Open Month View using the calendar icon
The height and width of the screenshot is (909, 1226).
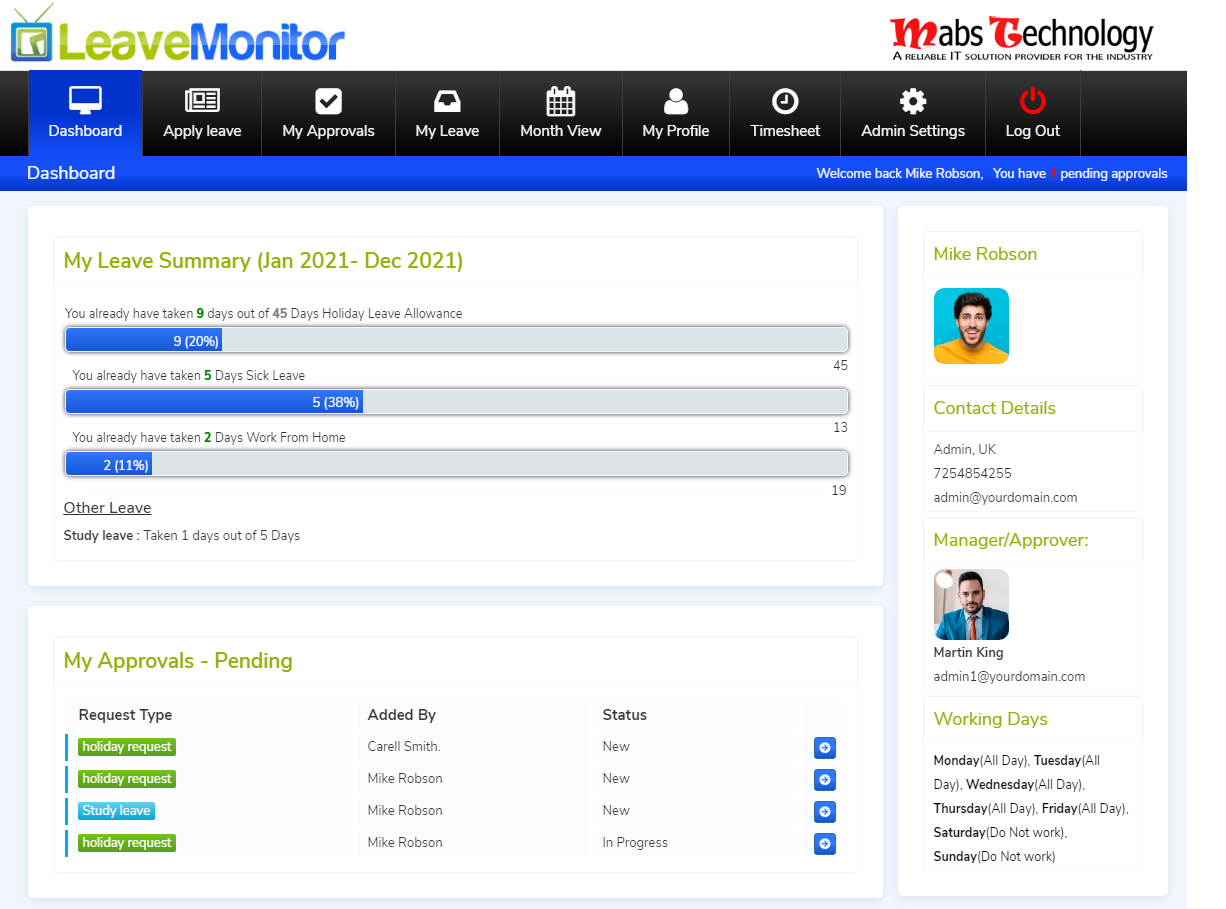pyautogui.click(x=560, y=99)
